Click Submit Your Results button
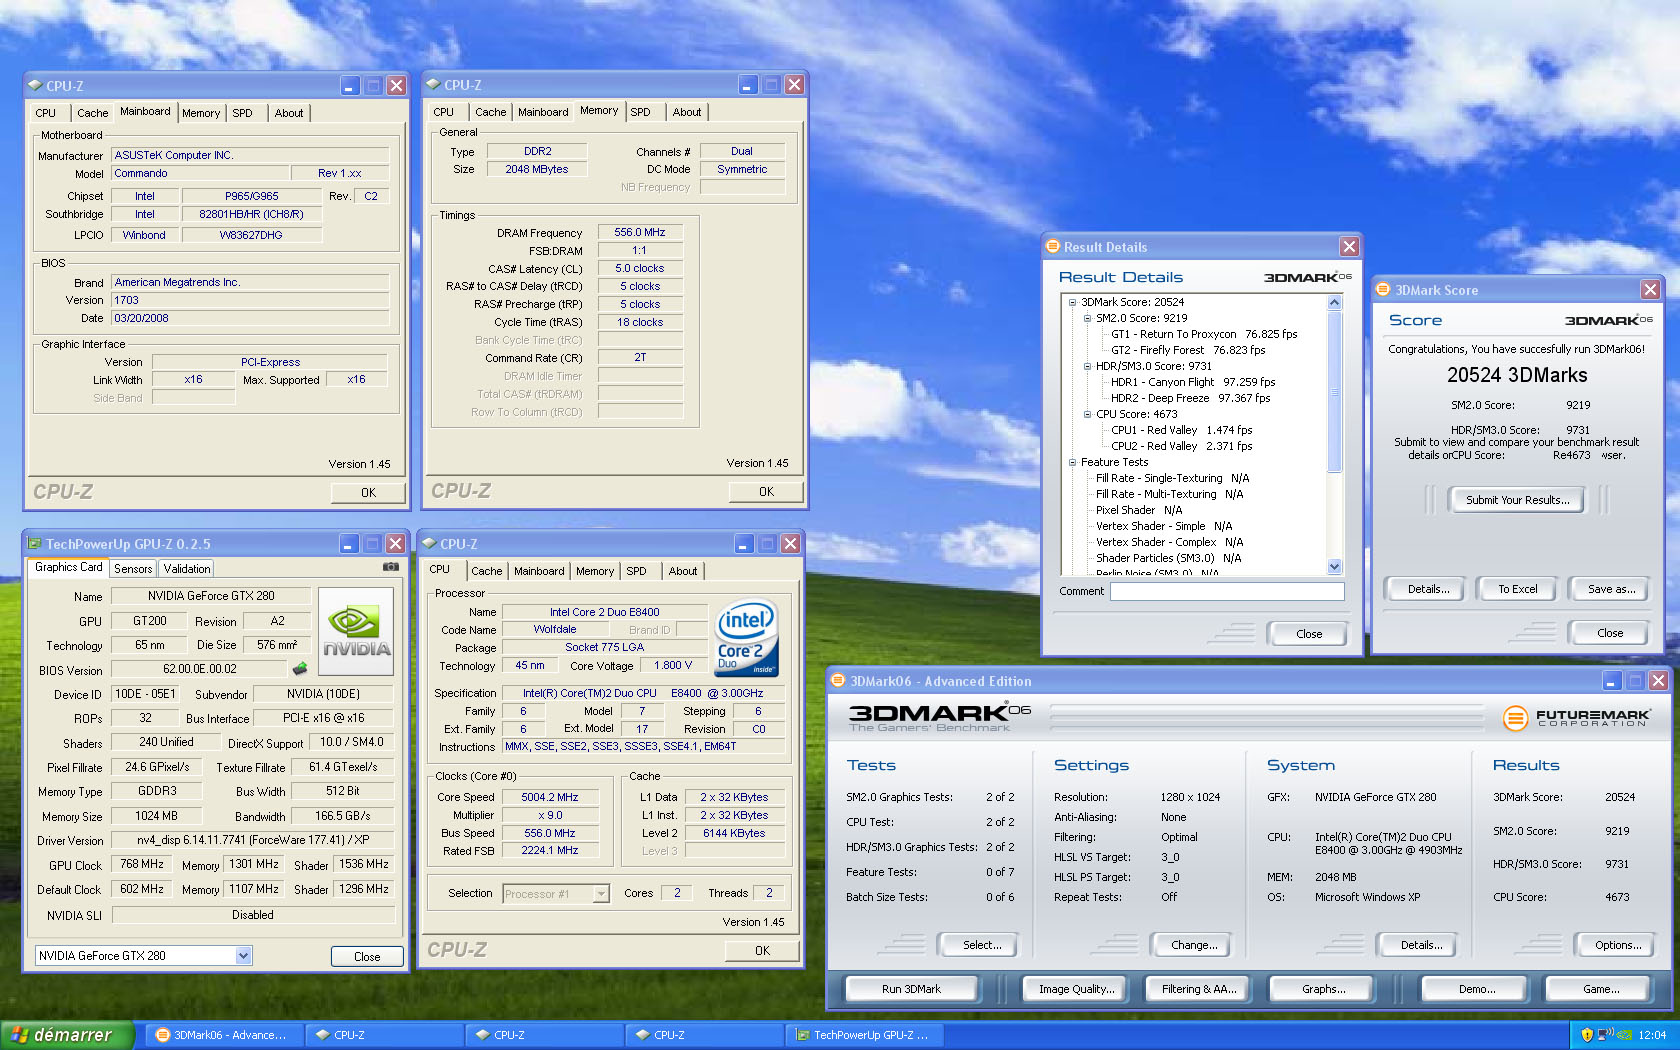 click(1517, 500)
